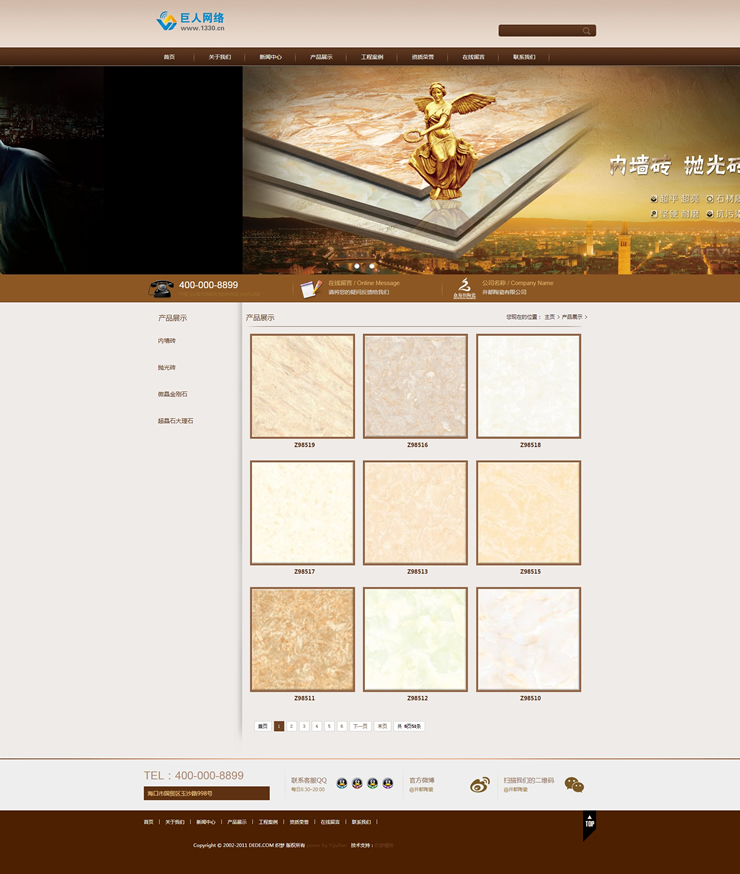Open the Z98516 tile thumbnail
This screenshot has height=874, width=740.
tap(416, 386)
